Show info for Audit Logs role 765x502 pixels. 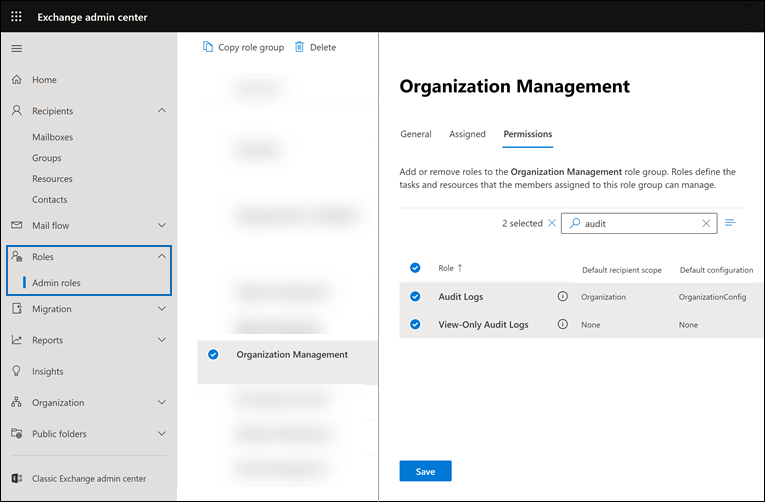pos(563,296)
